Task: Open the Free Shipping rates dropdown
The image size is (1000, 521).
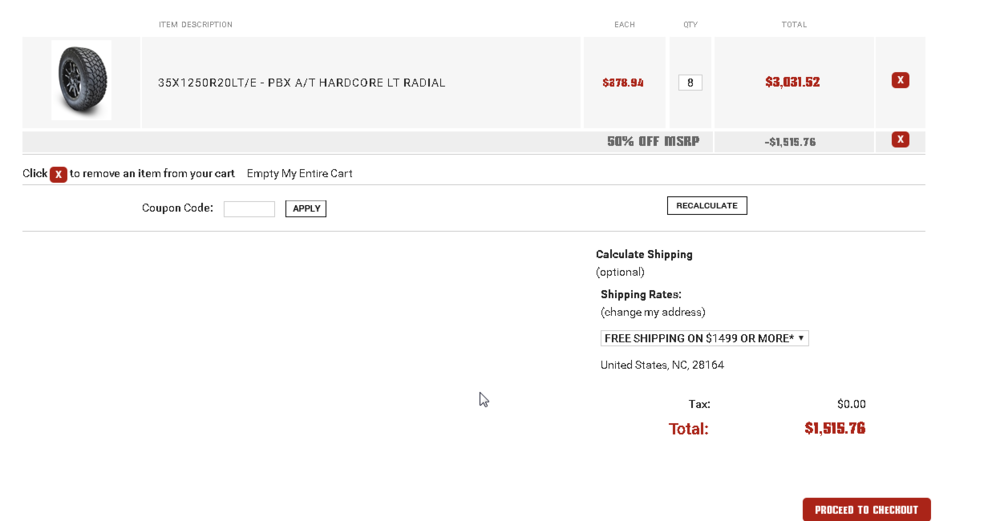Action: (704, 339)
